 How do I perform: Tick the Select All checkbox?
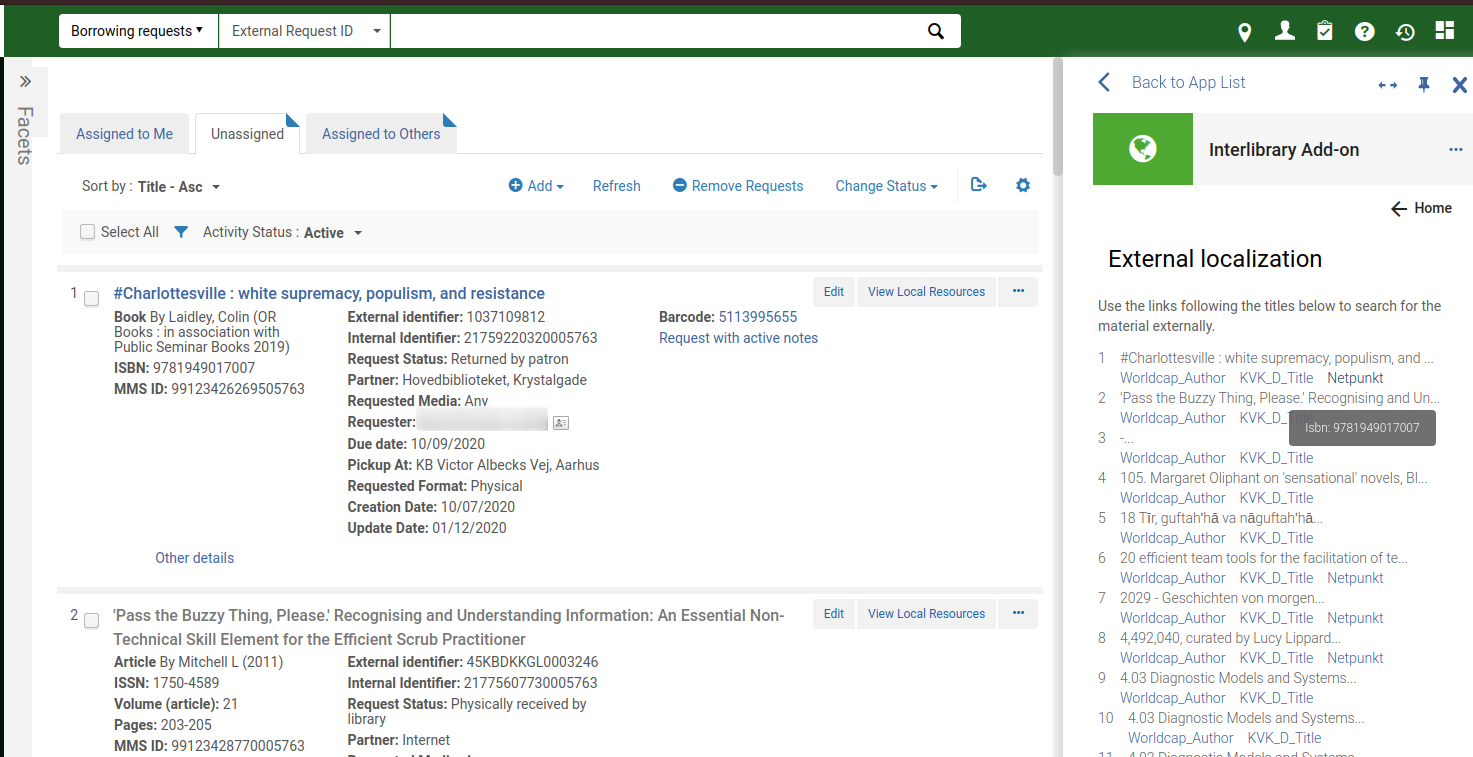87,231
